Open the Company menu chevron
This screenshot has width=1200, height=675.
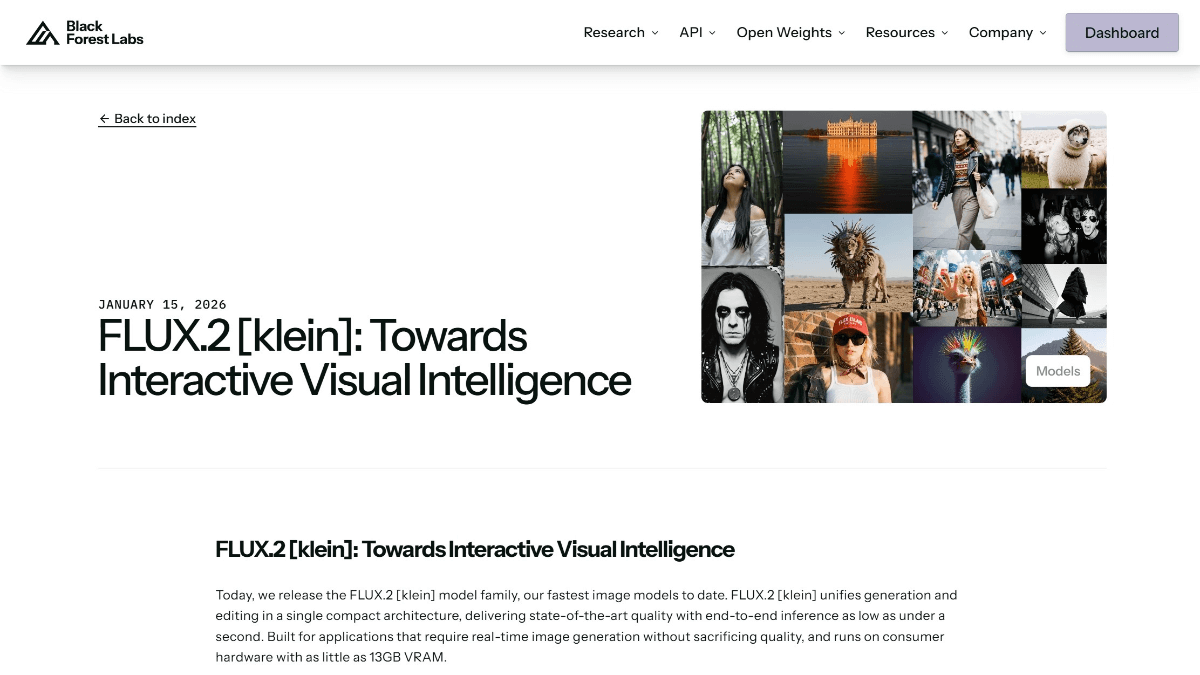pos(1042,33)
